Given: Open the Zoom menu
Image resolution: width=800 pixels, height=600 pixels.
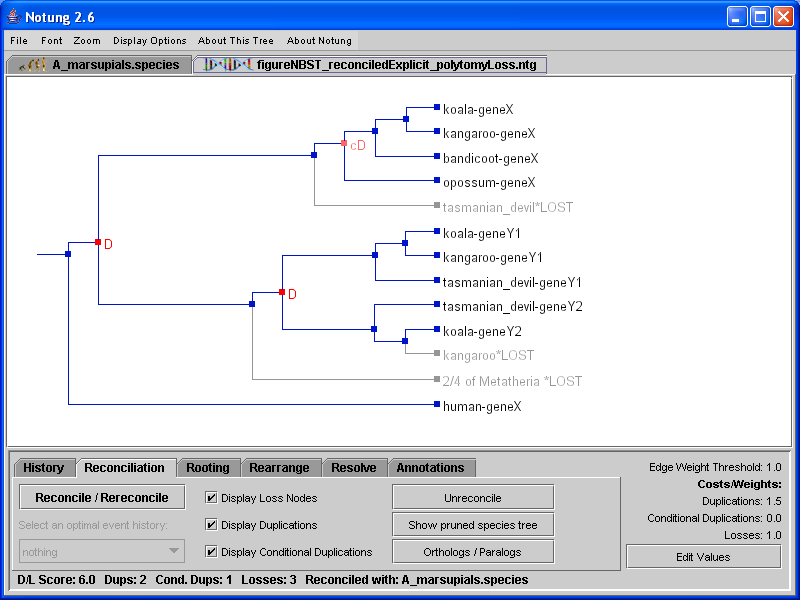Looking at the screenshot, I should [x=87, y=41].
